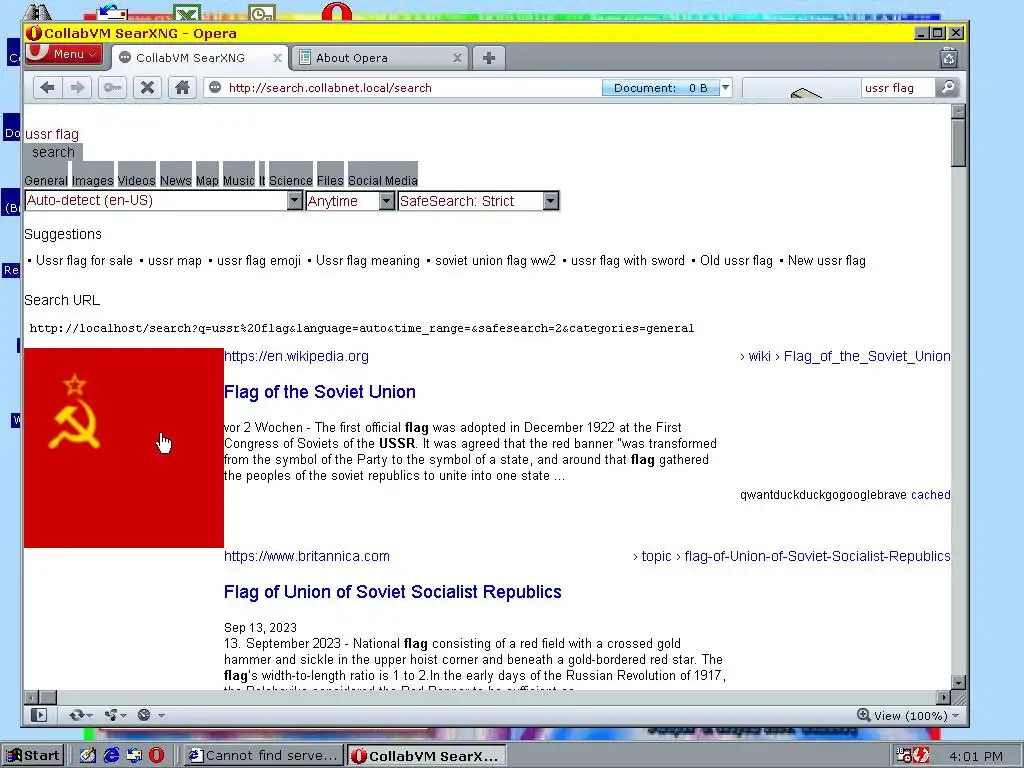Open Opera Link sync status icon
The image size is (1024, 768).
(76, 715)
